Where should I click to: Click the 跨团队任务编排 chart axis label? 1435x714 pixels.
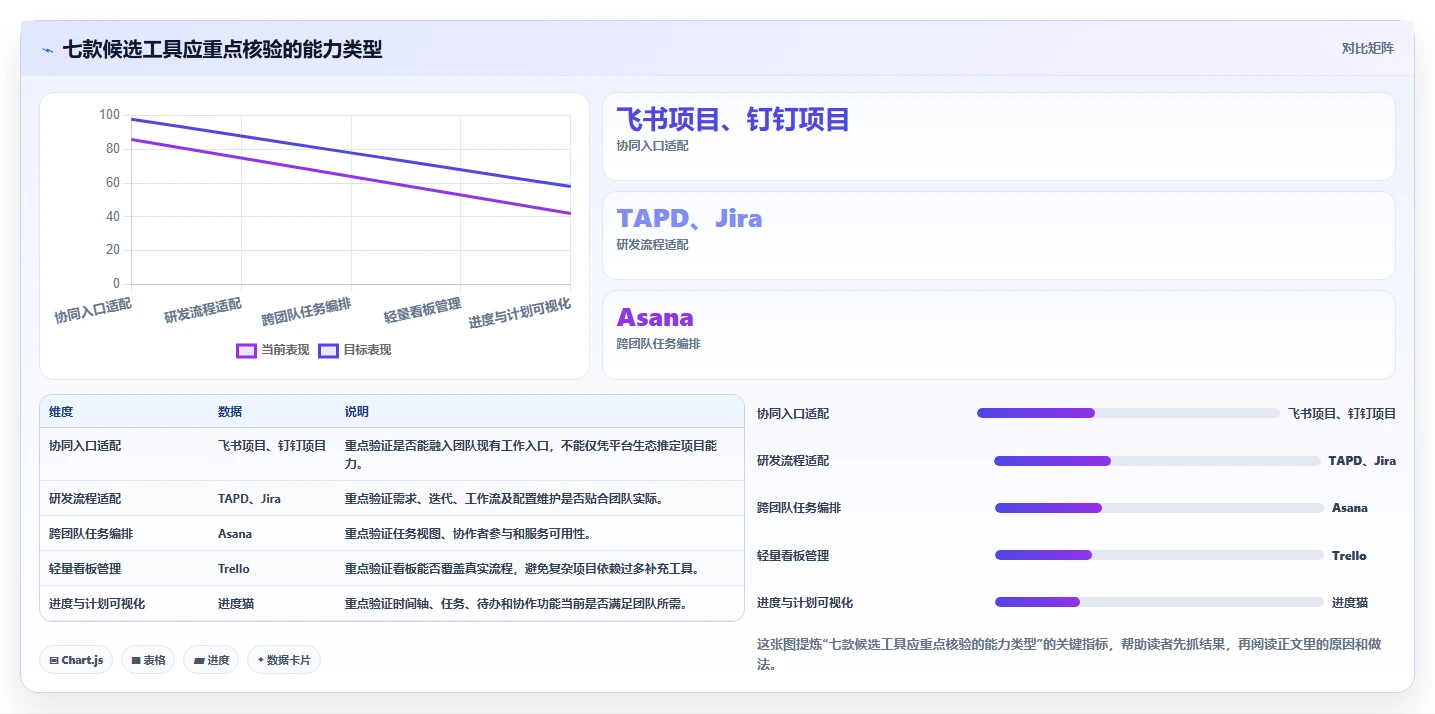[x=306, y=311]
